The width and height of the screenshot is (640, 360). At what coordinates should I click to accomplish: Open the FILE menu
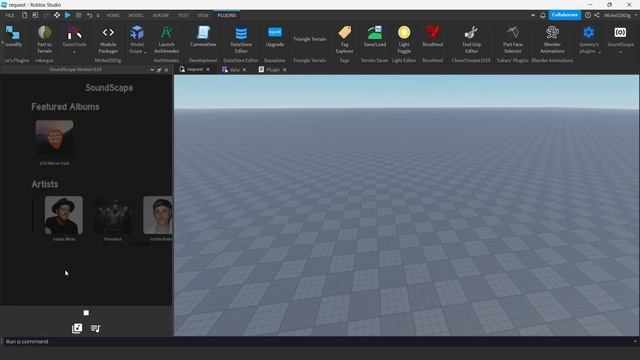click(x=10, y=15)
